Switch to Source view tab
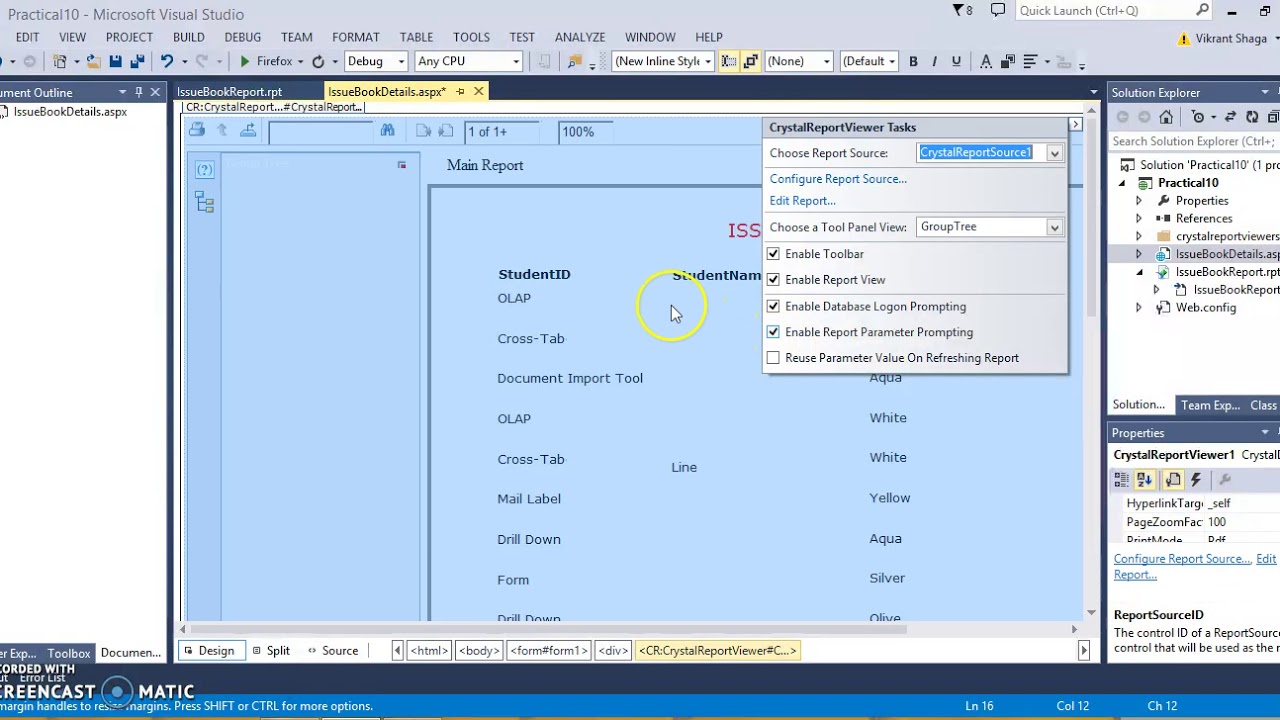The width and height of the screenshot is (1280, 720). coord(332,651)
